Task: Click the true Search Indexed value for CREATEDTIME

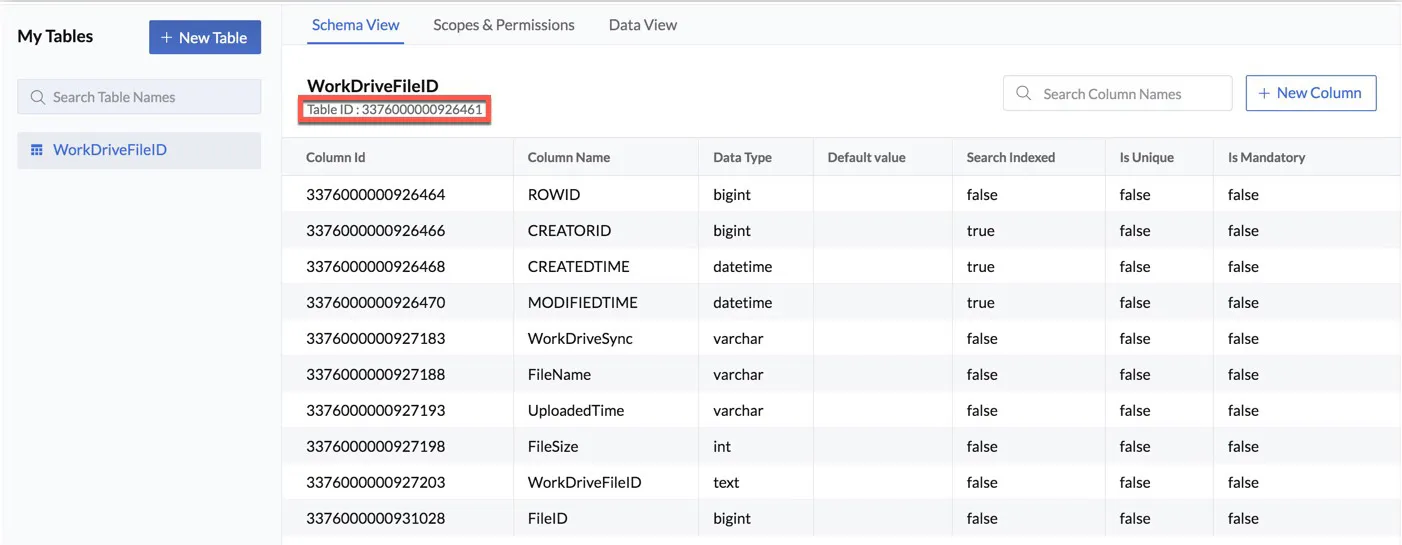Action: point(981,267)
